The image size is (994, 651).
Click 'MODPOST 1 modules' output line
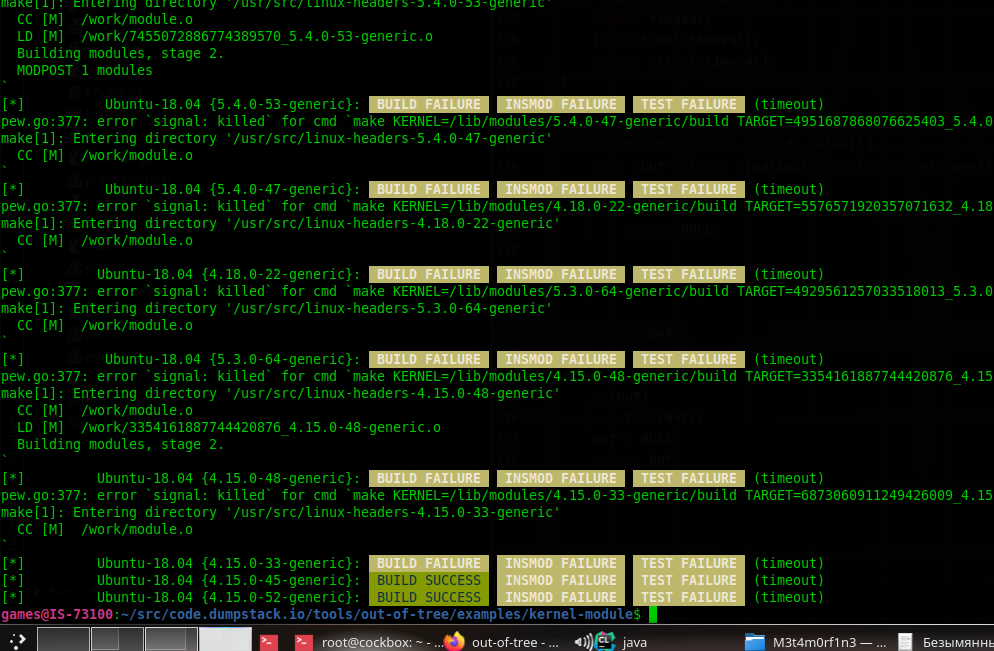coord(84,70)
